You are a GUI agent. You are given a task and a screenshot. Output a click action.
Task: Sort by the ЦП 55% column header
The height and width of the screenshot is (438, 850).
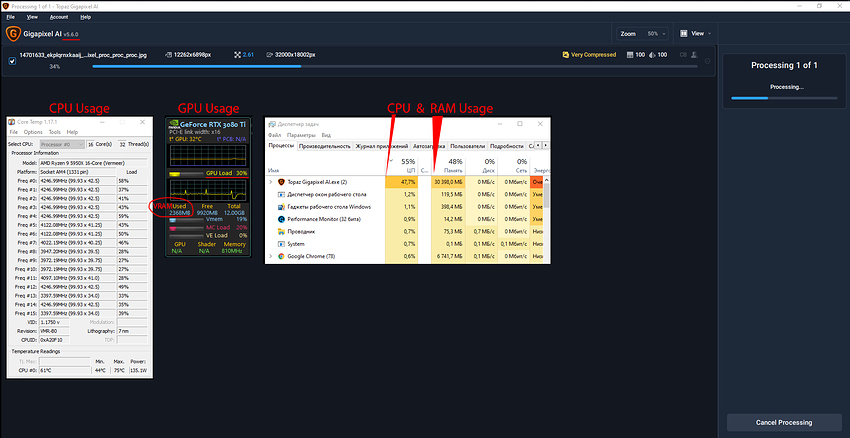click(x=402, y=165)
